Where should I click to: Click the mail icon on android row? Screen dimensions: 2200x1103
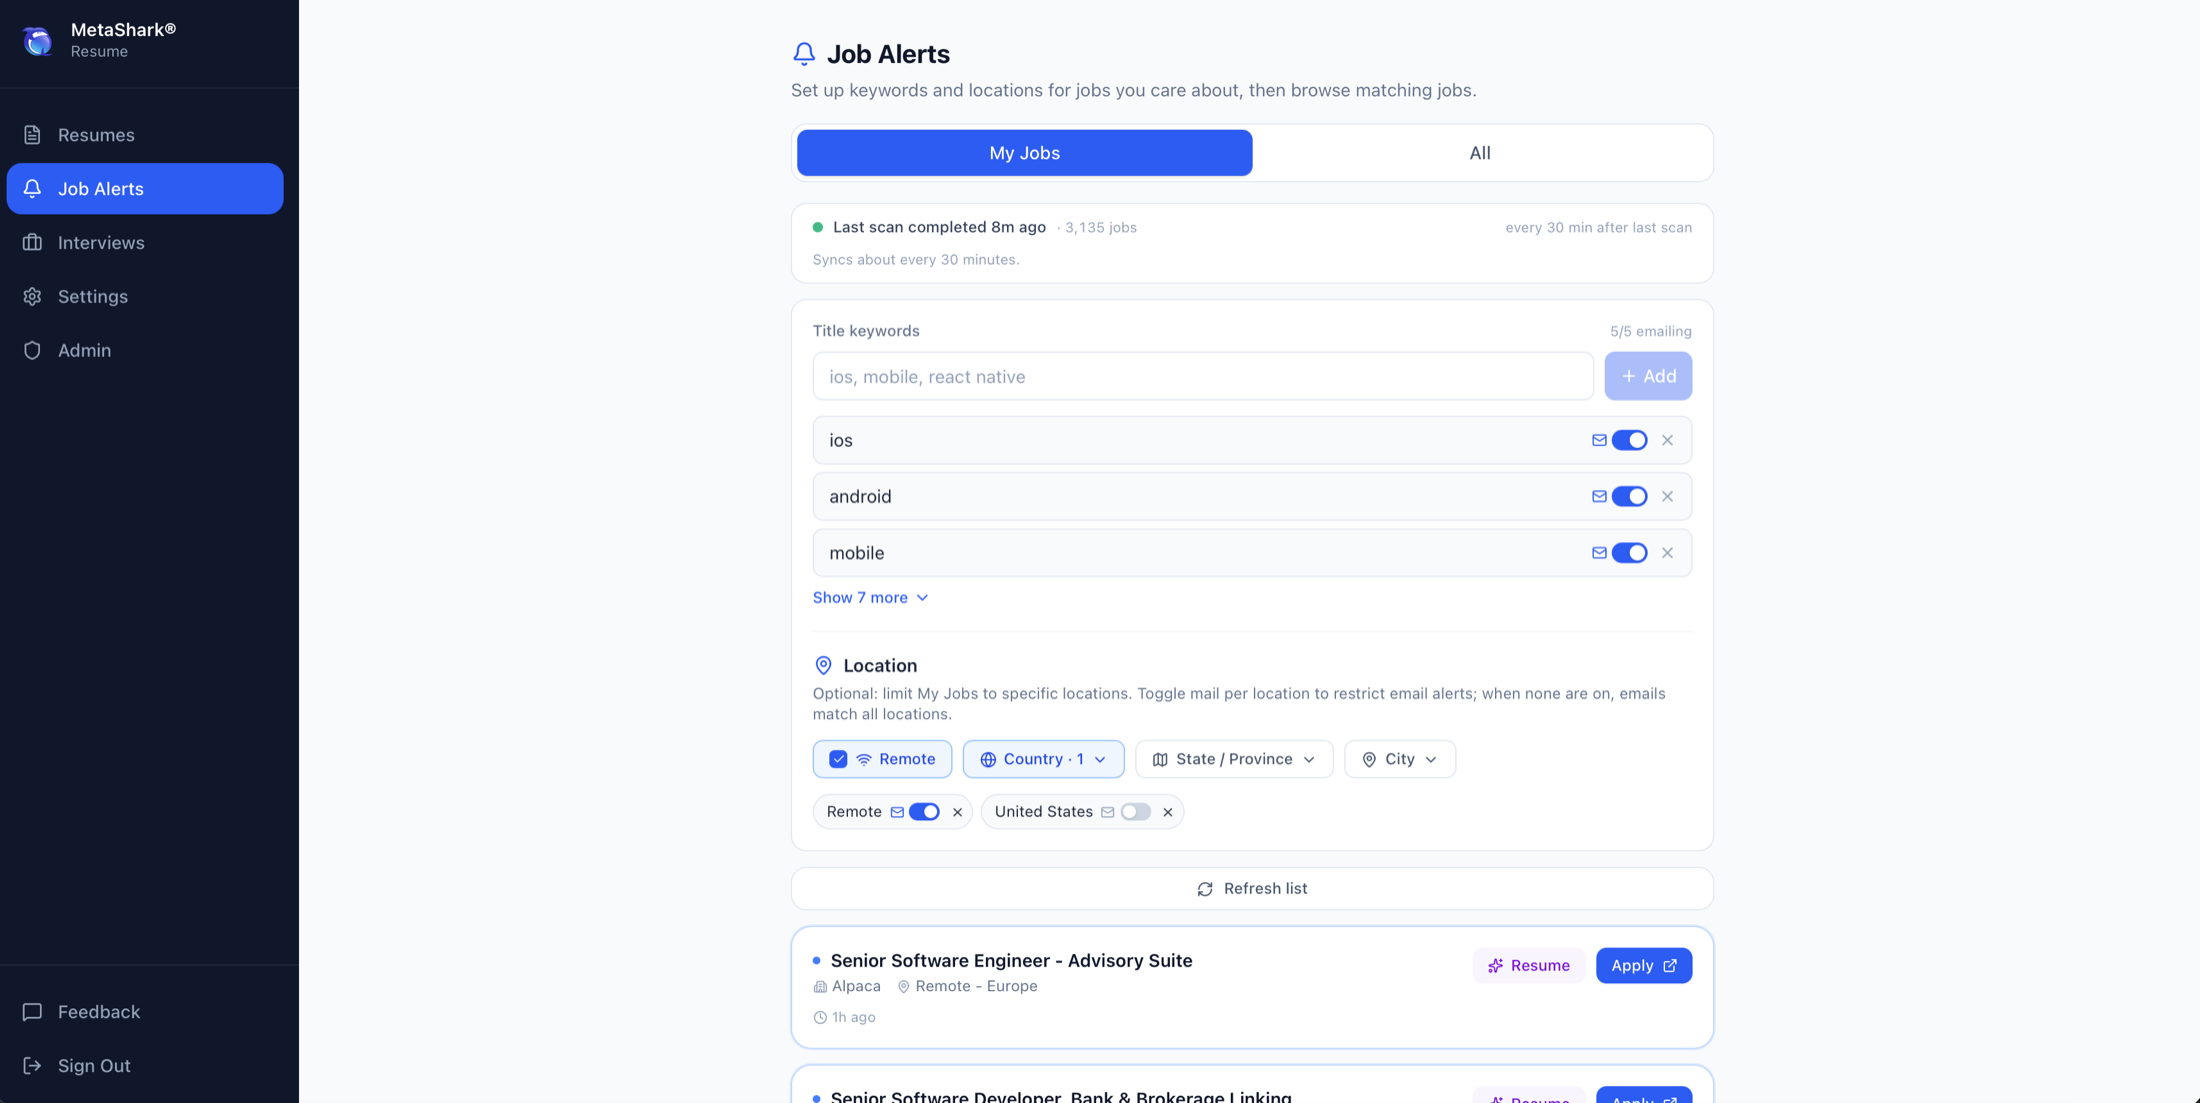point(1599,496)
